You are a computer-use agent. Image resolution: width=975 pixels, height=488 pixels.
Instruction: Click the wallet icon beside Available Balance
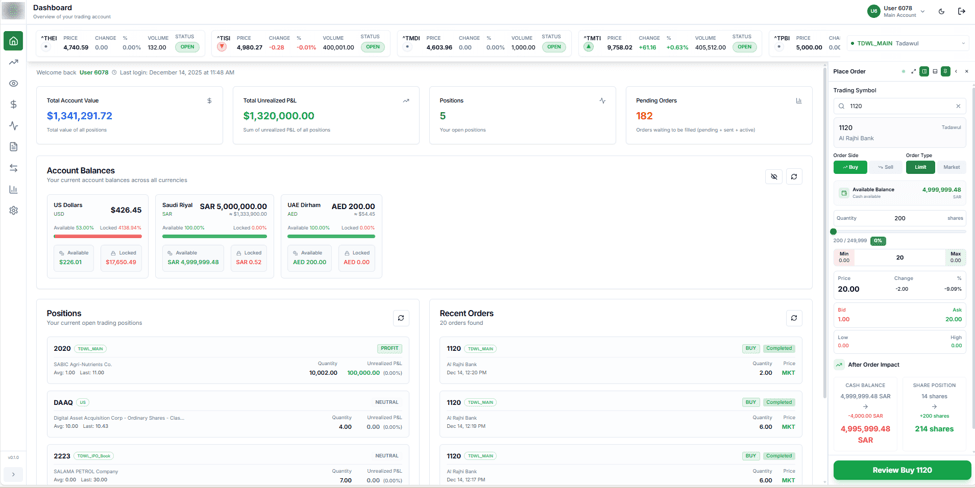click(x=844, y=193)
